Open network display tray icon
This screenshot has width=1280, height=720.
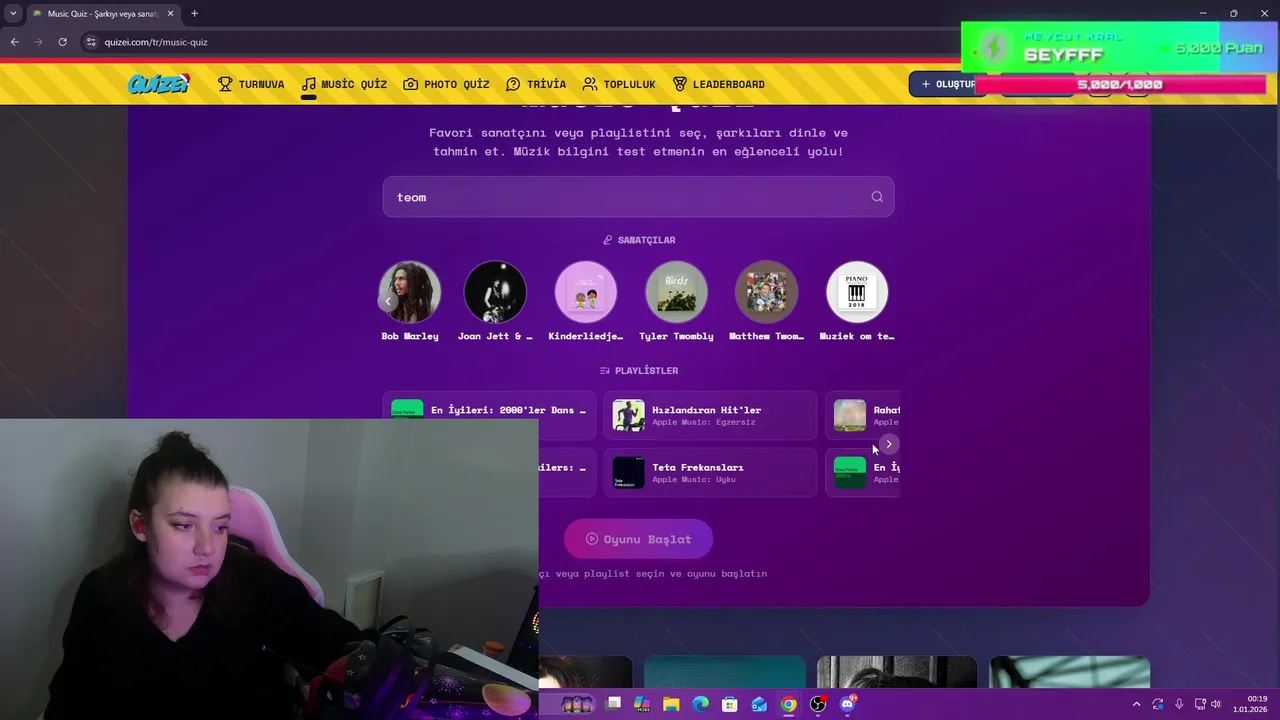[1200, 704]
